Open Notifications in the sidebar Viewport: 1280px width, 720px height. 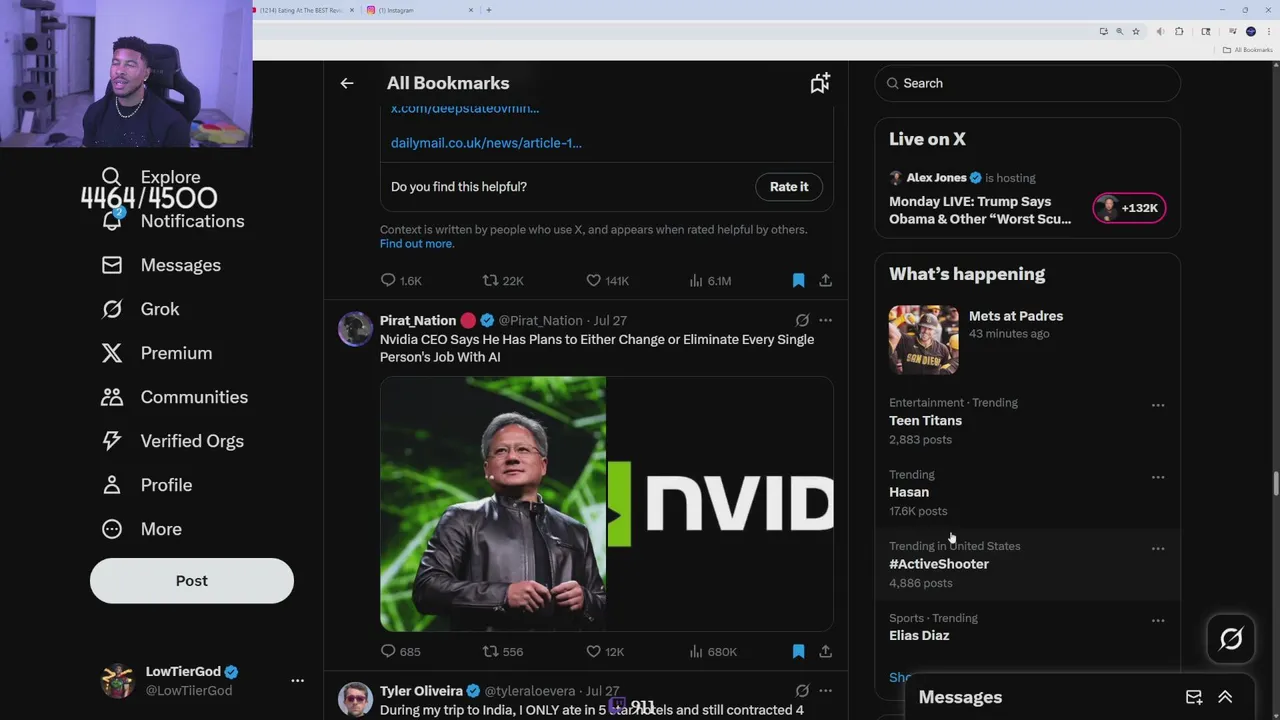point(172,221)
